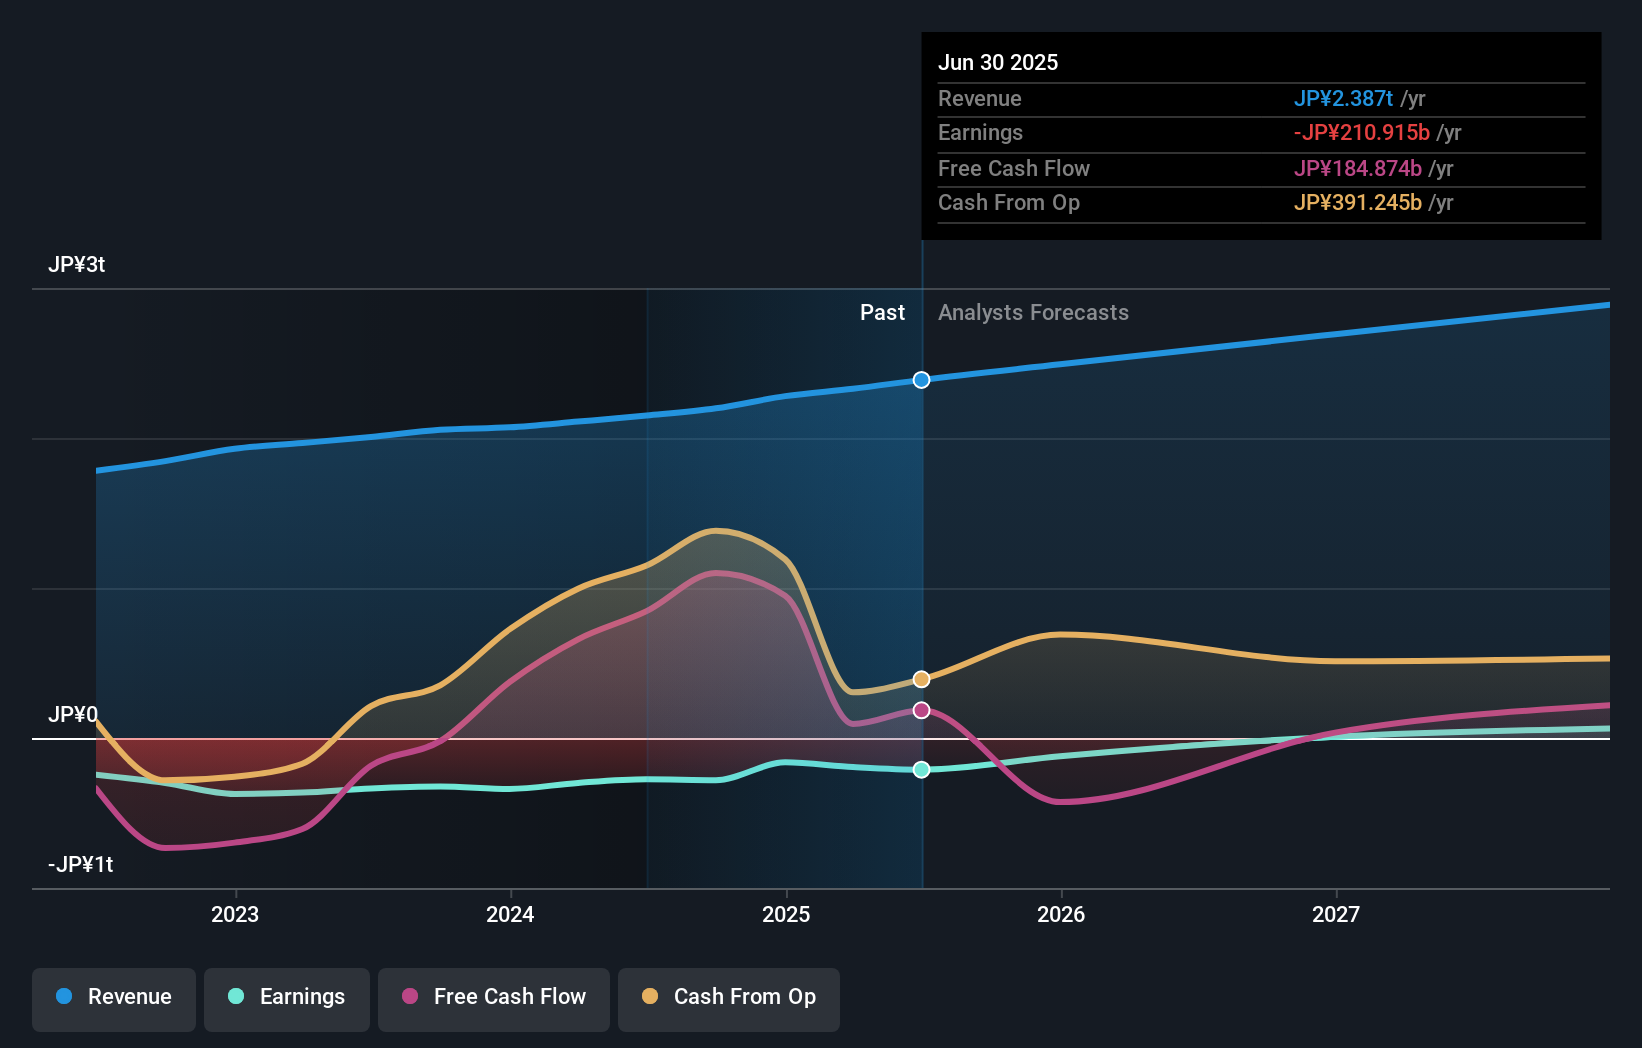Hide the Earnings series via its legend button
The image size is (1642, 1048).
(x=287, y=997)
